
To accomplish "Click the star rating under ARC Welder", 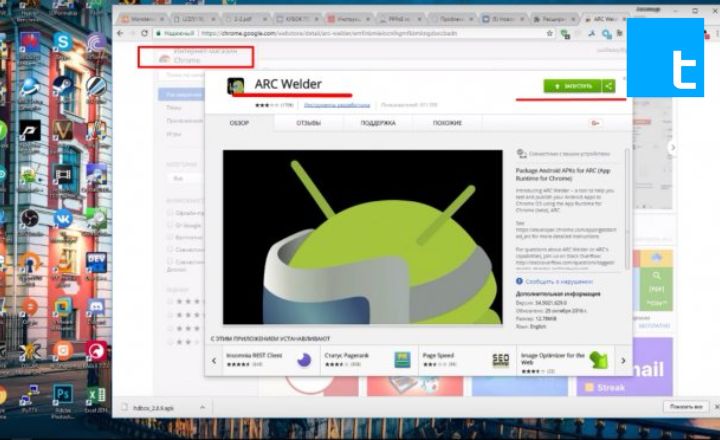I will click(268, 105).
